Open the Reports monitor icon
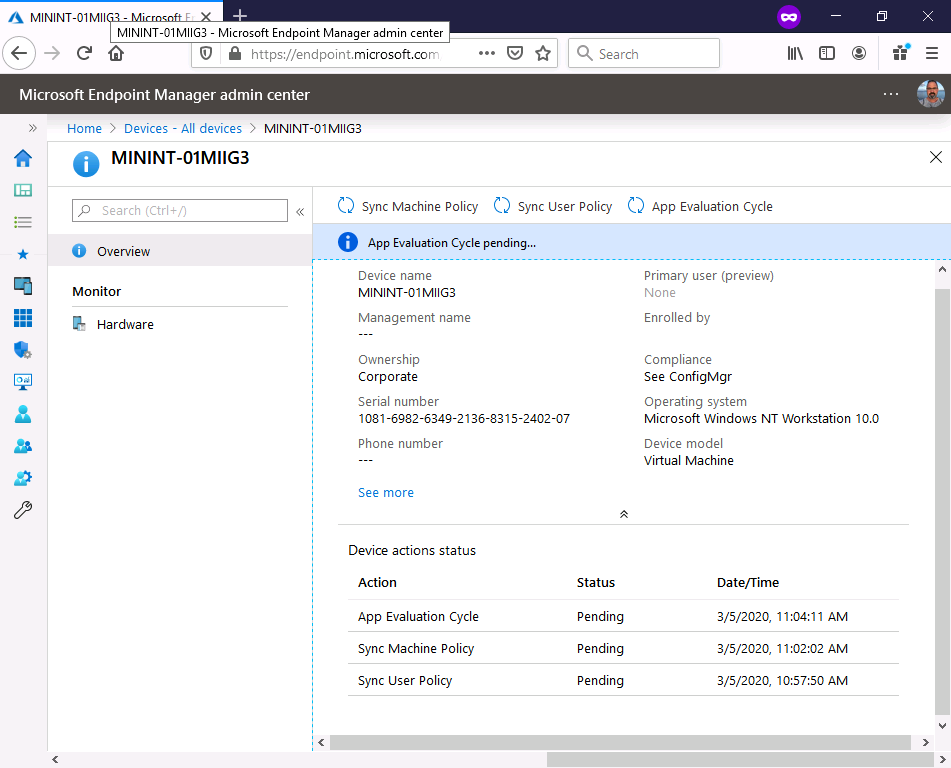The image size is (951, 768). pyautogui.click(x=23, y=381)
